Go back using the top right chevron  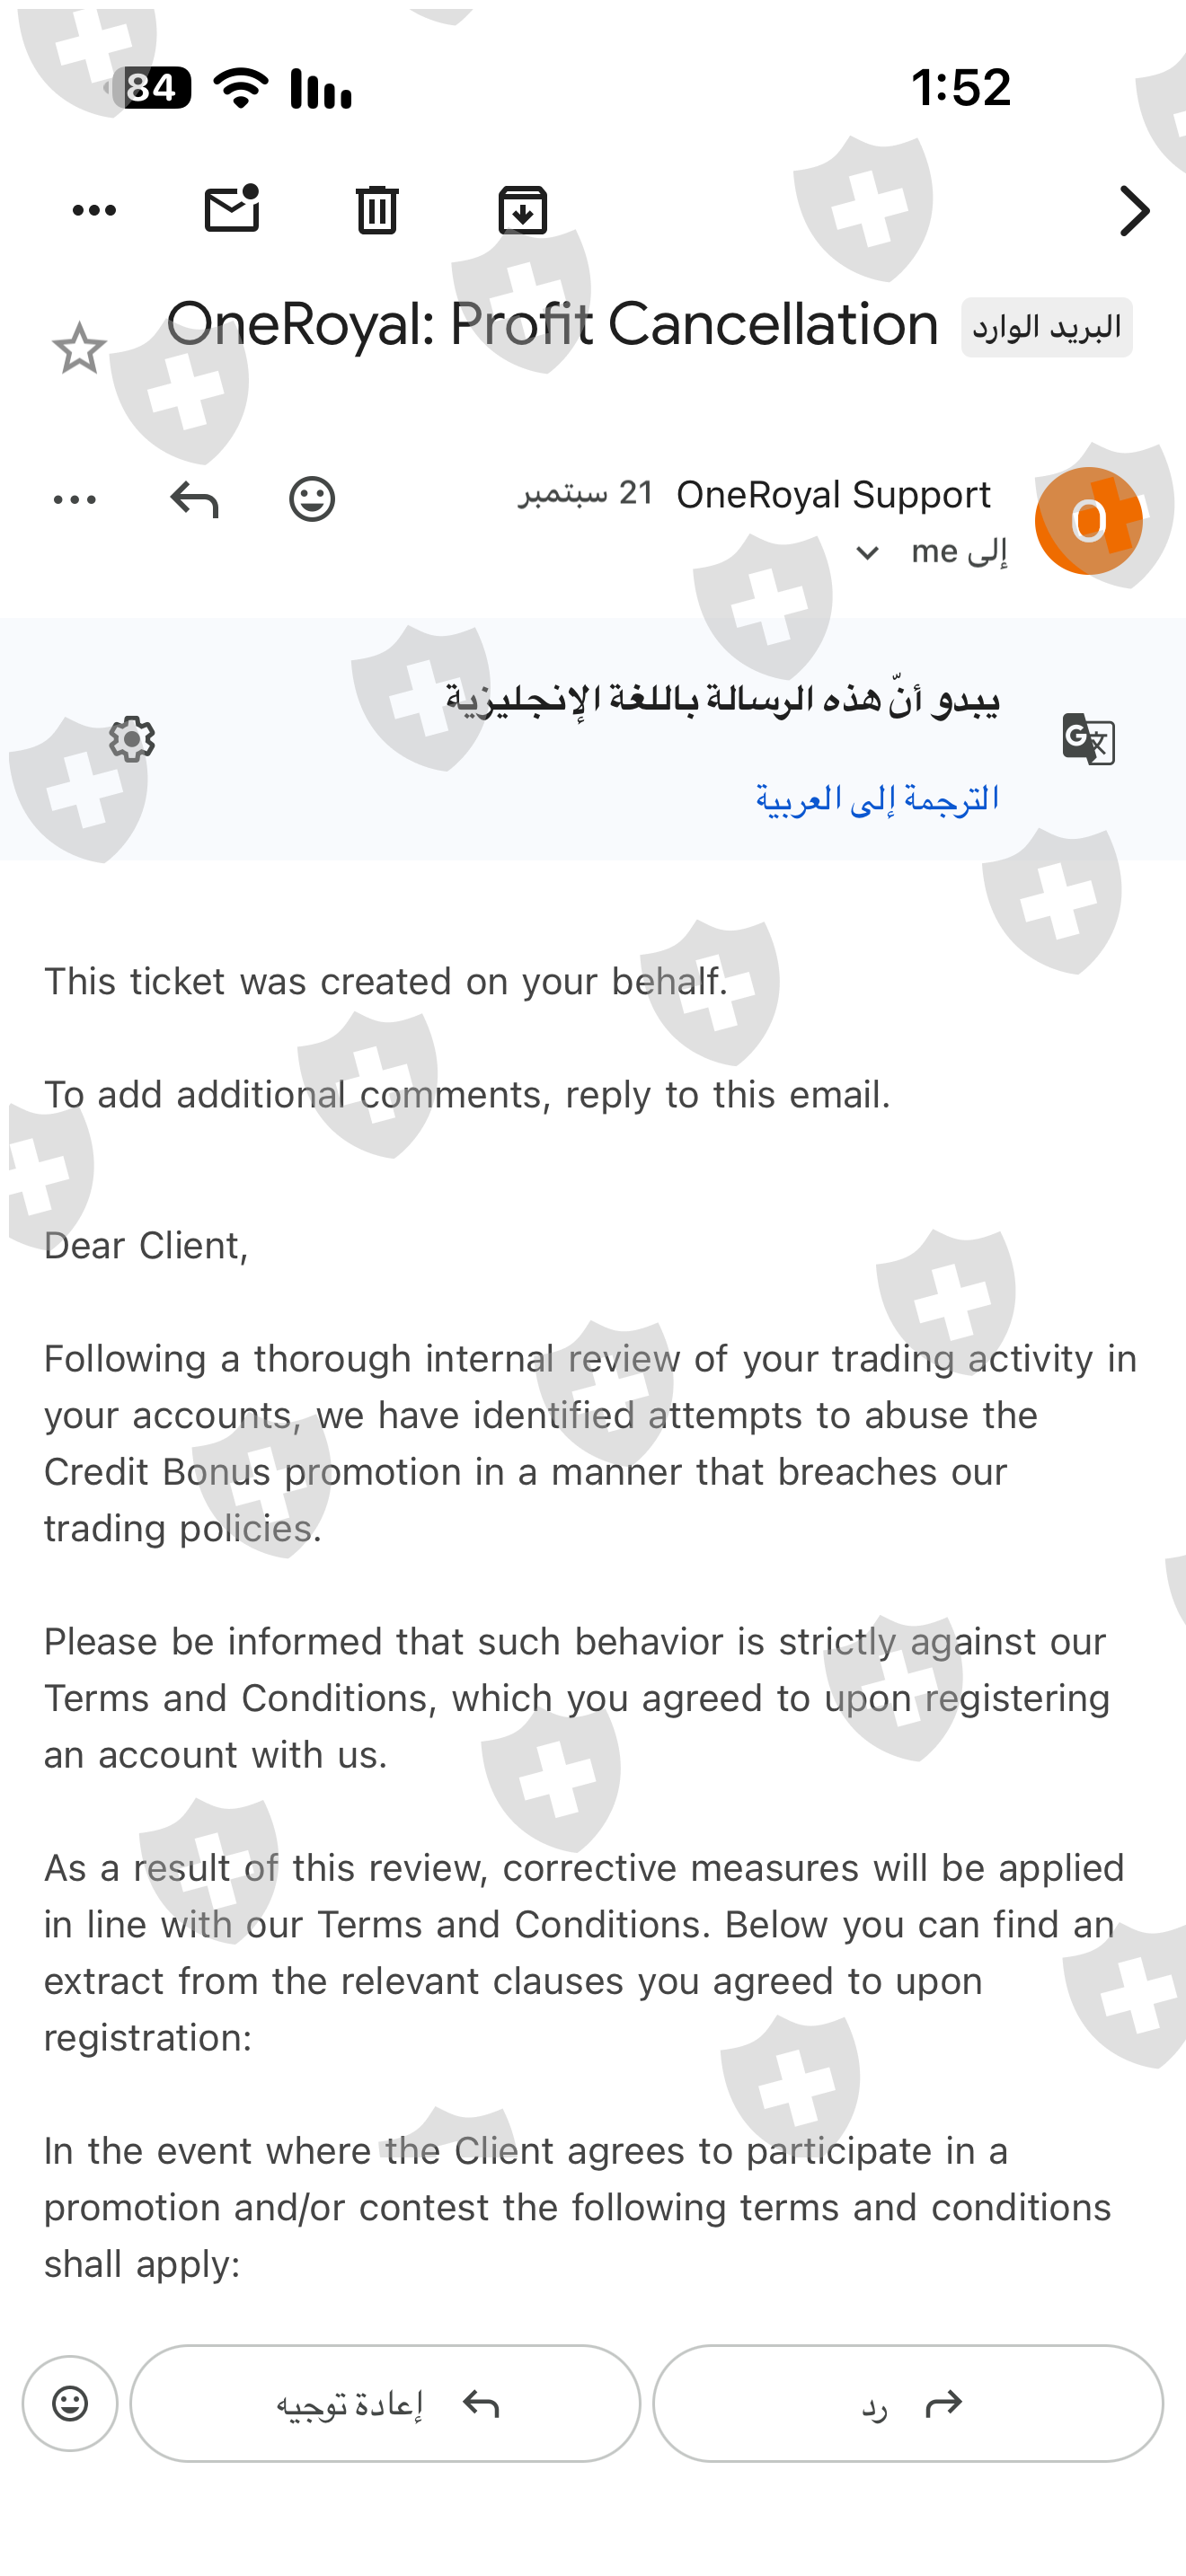click(x=1134, y=210)
